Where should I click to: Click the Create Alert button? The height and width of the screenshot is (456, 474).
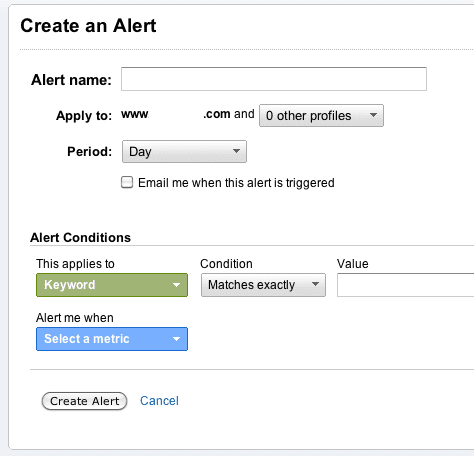tap(84, 401)
